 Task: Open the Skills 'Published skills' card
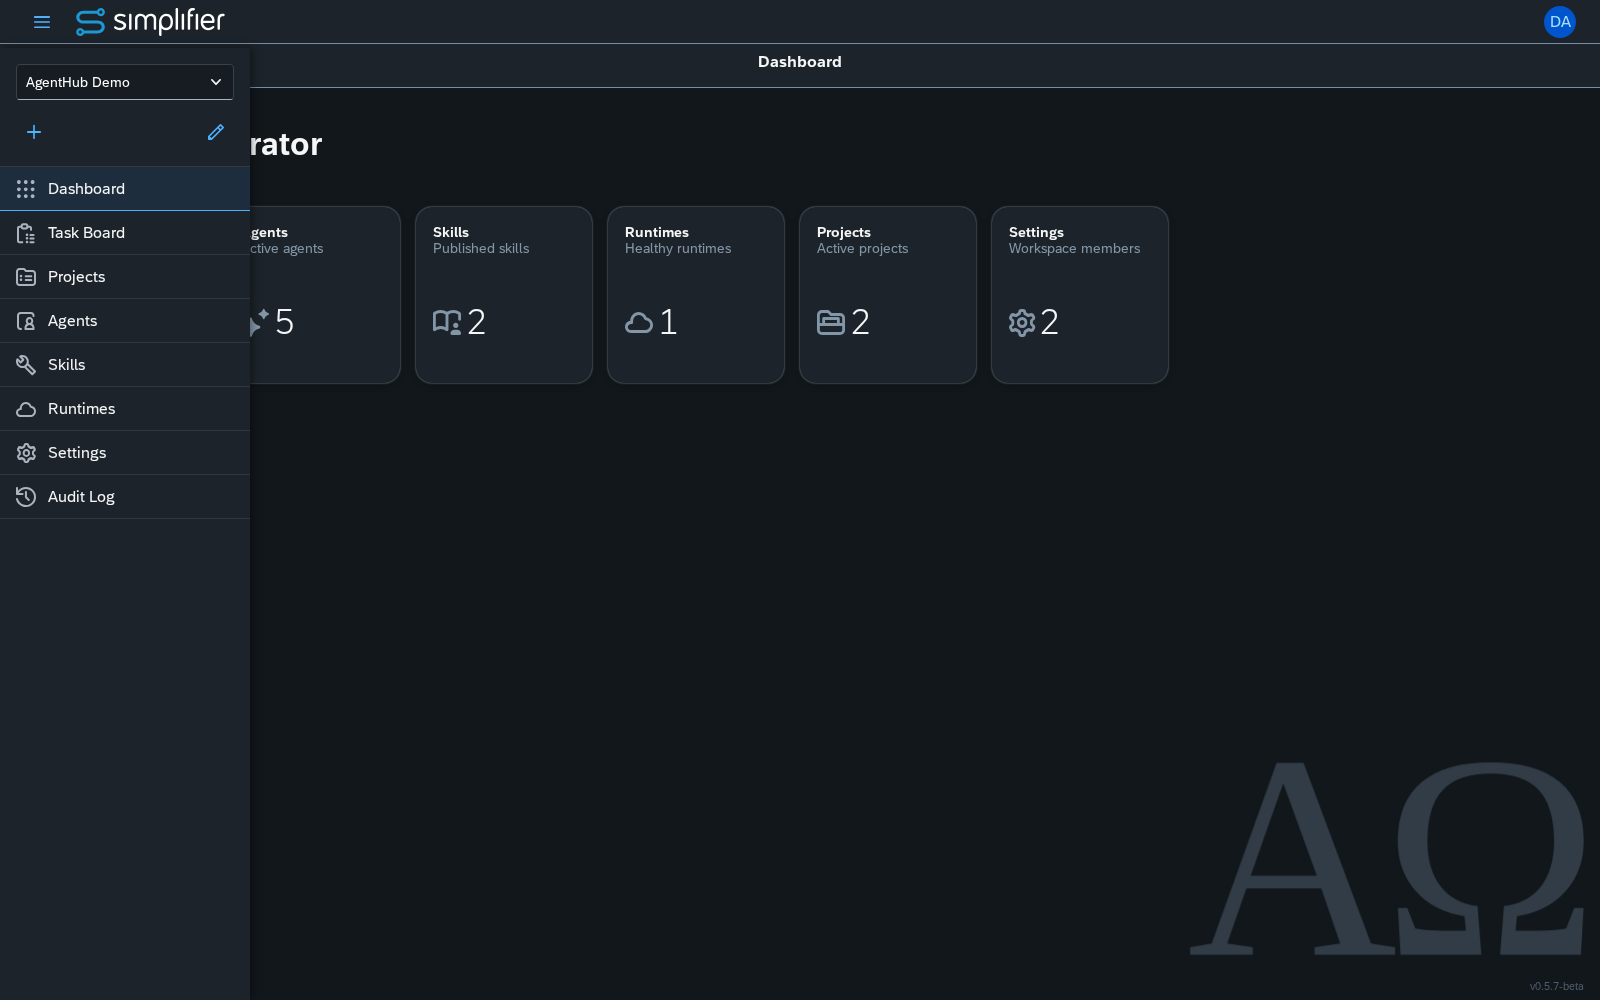coord(504,295)
